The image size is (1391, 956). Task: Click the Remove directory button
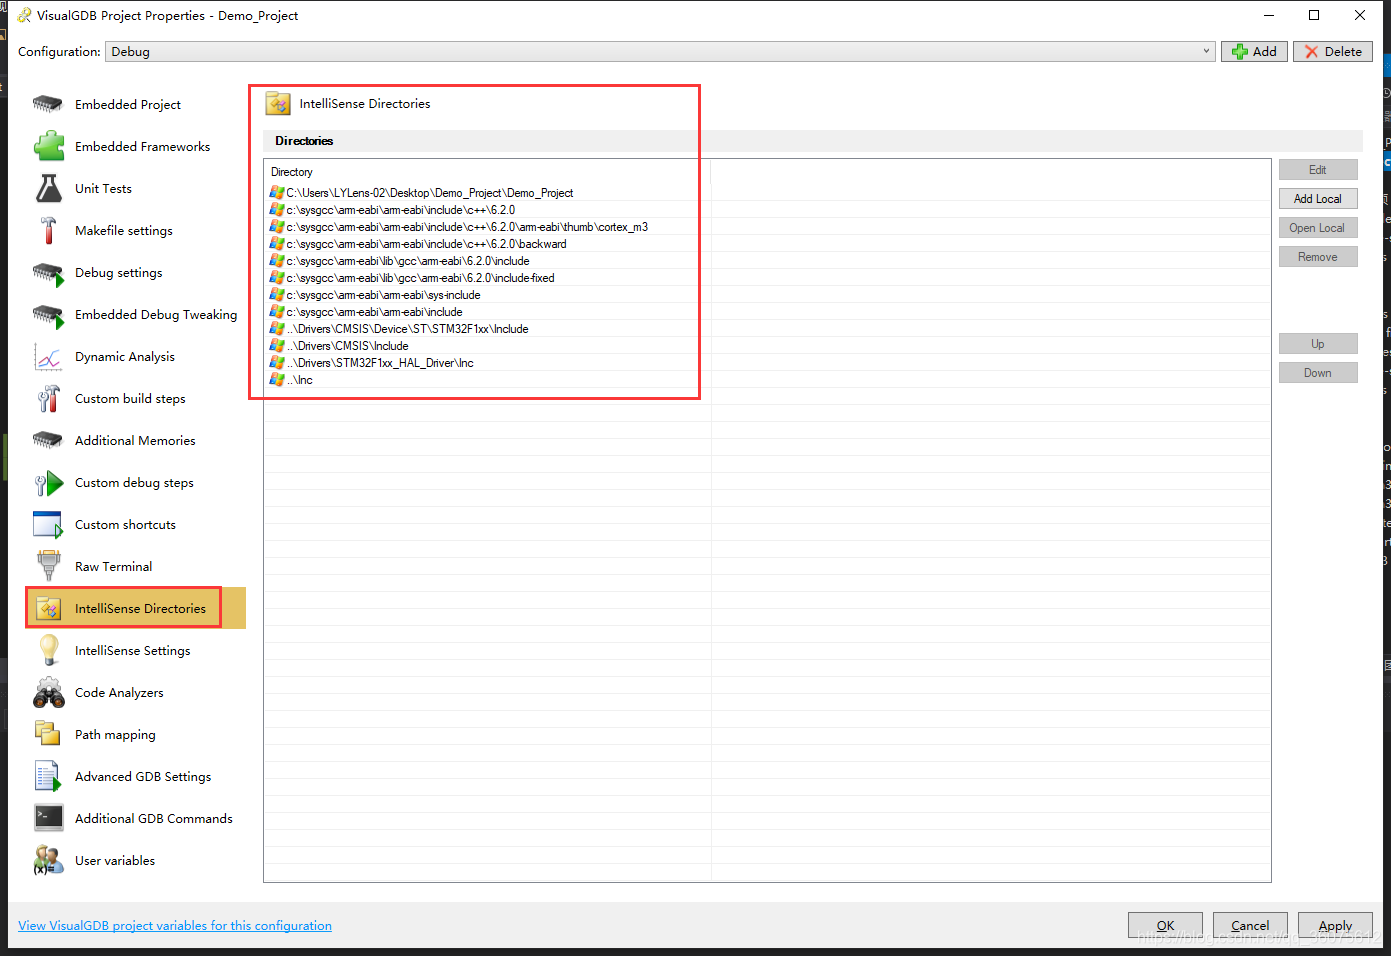1318,257
